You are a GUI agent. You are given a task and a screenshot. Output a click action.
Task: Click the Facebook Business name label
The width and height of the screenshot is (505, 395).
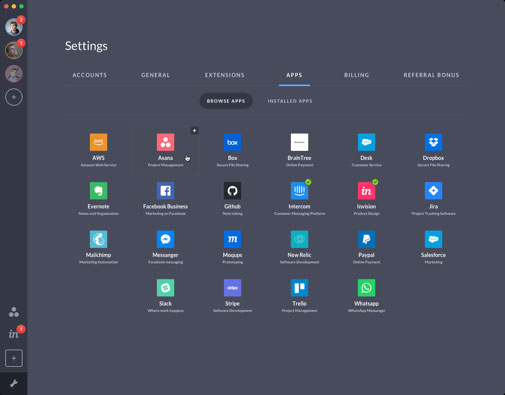click(165, 207)
